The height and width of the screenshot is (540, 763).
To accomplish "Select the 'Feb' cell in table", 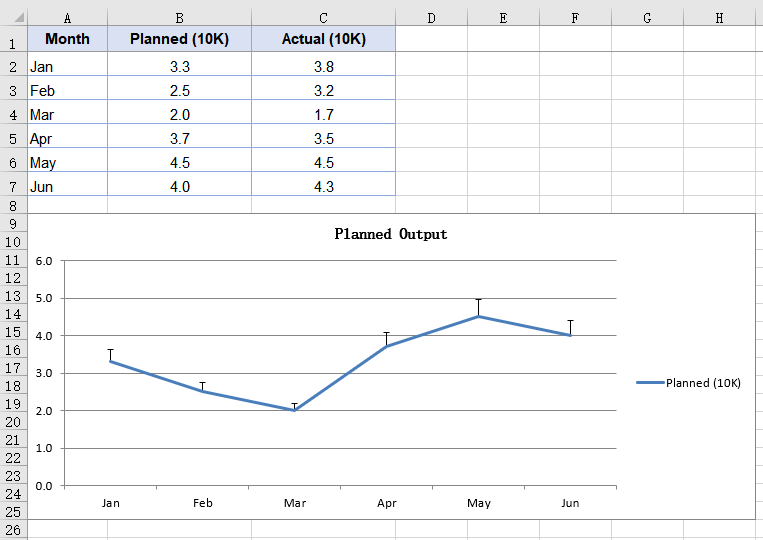I will tap(68, 89).
